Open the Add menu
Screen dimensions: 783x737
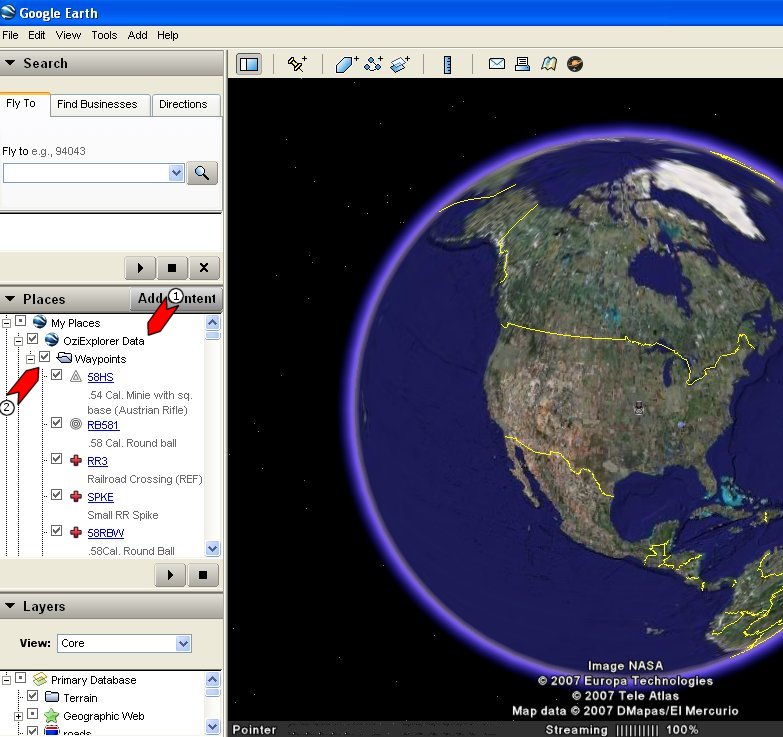pyautogui.click(x=137, y=35)
